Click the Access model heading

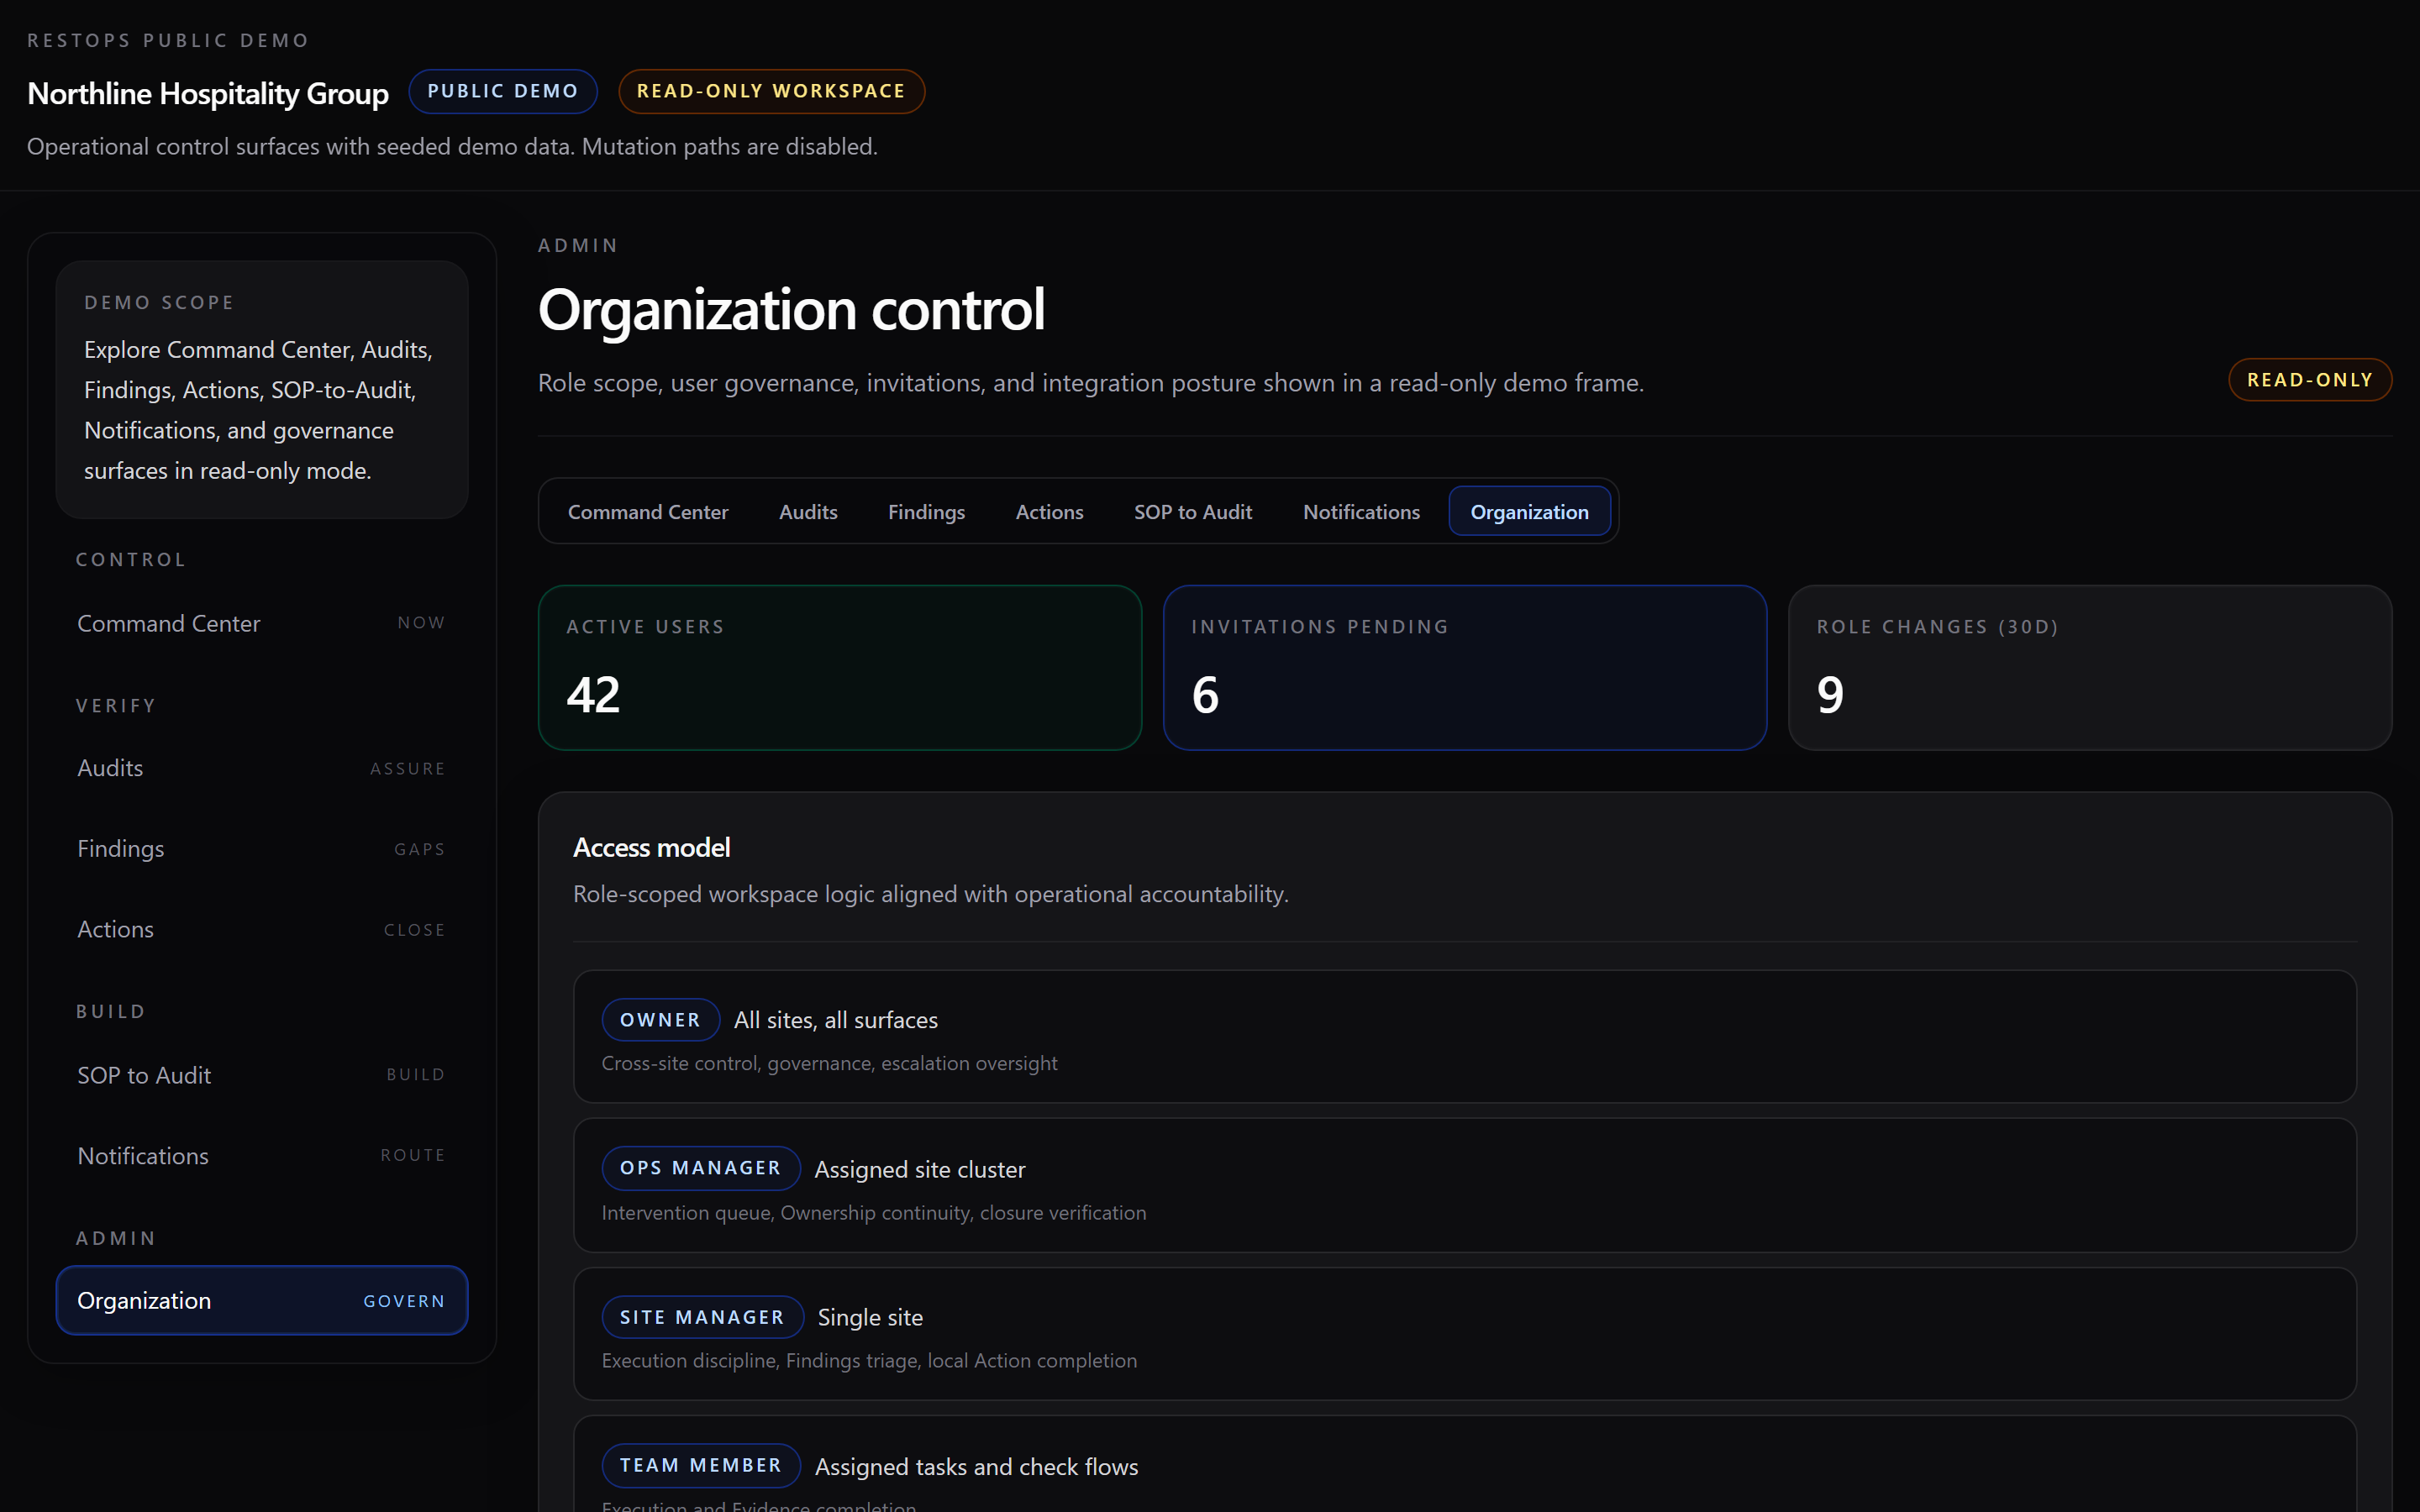click(651, 848)
